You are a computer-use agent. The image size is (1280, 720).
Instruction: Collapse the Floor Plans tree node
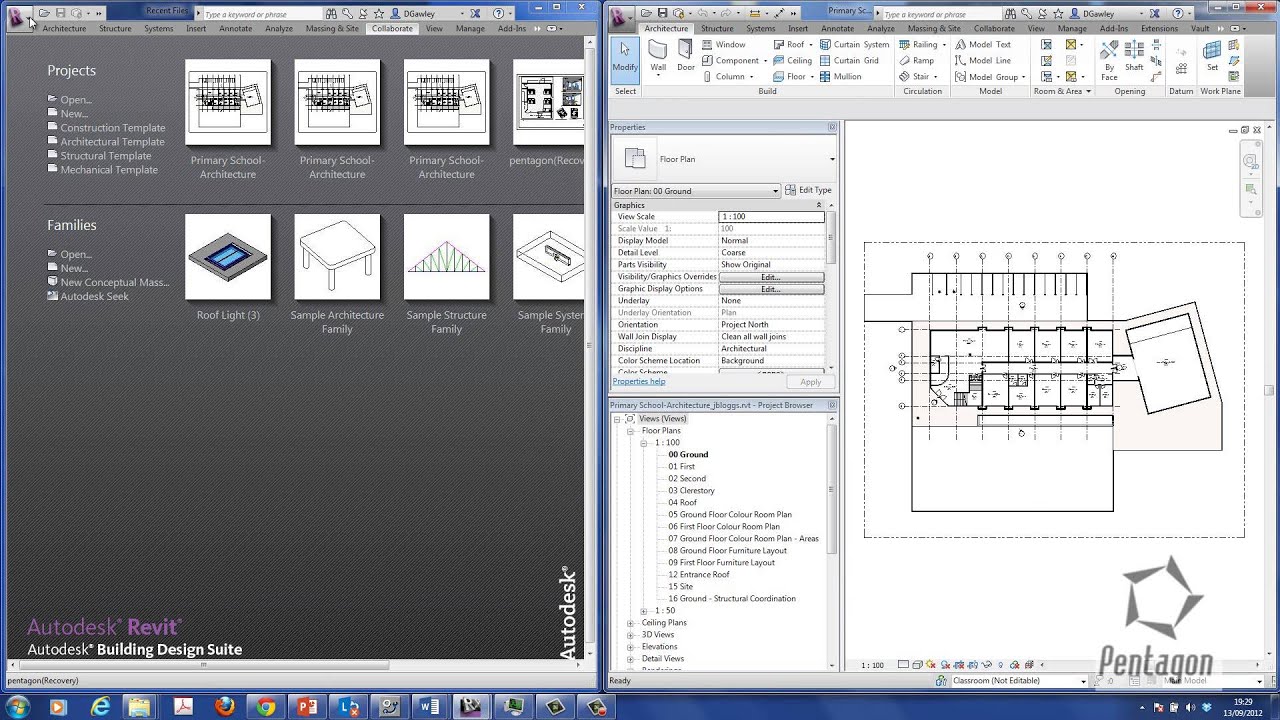pos(632,431)
